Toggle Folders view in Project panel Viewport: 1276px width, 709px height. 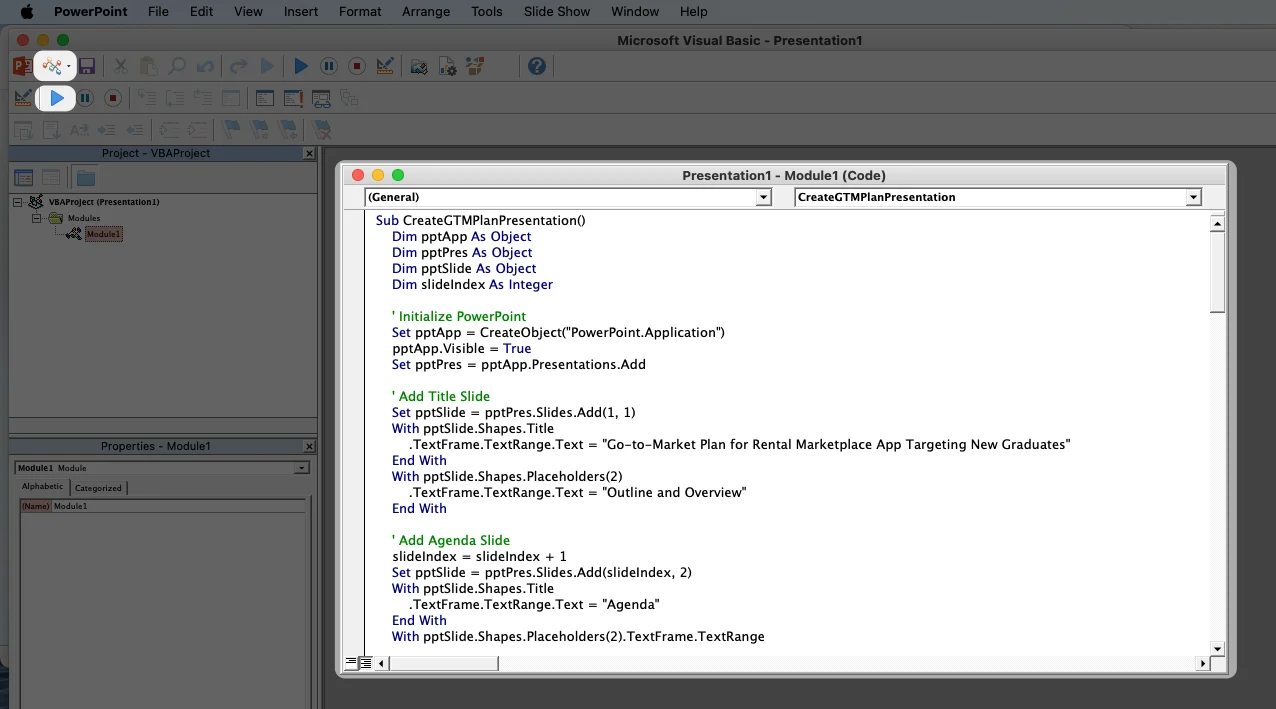click(86, 178)
